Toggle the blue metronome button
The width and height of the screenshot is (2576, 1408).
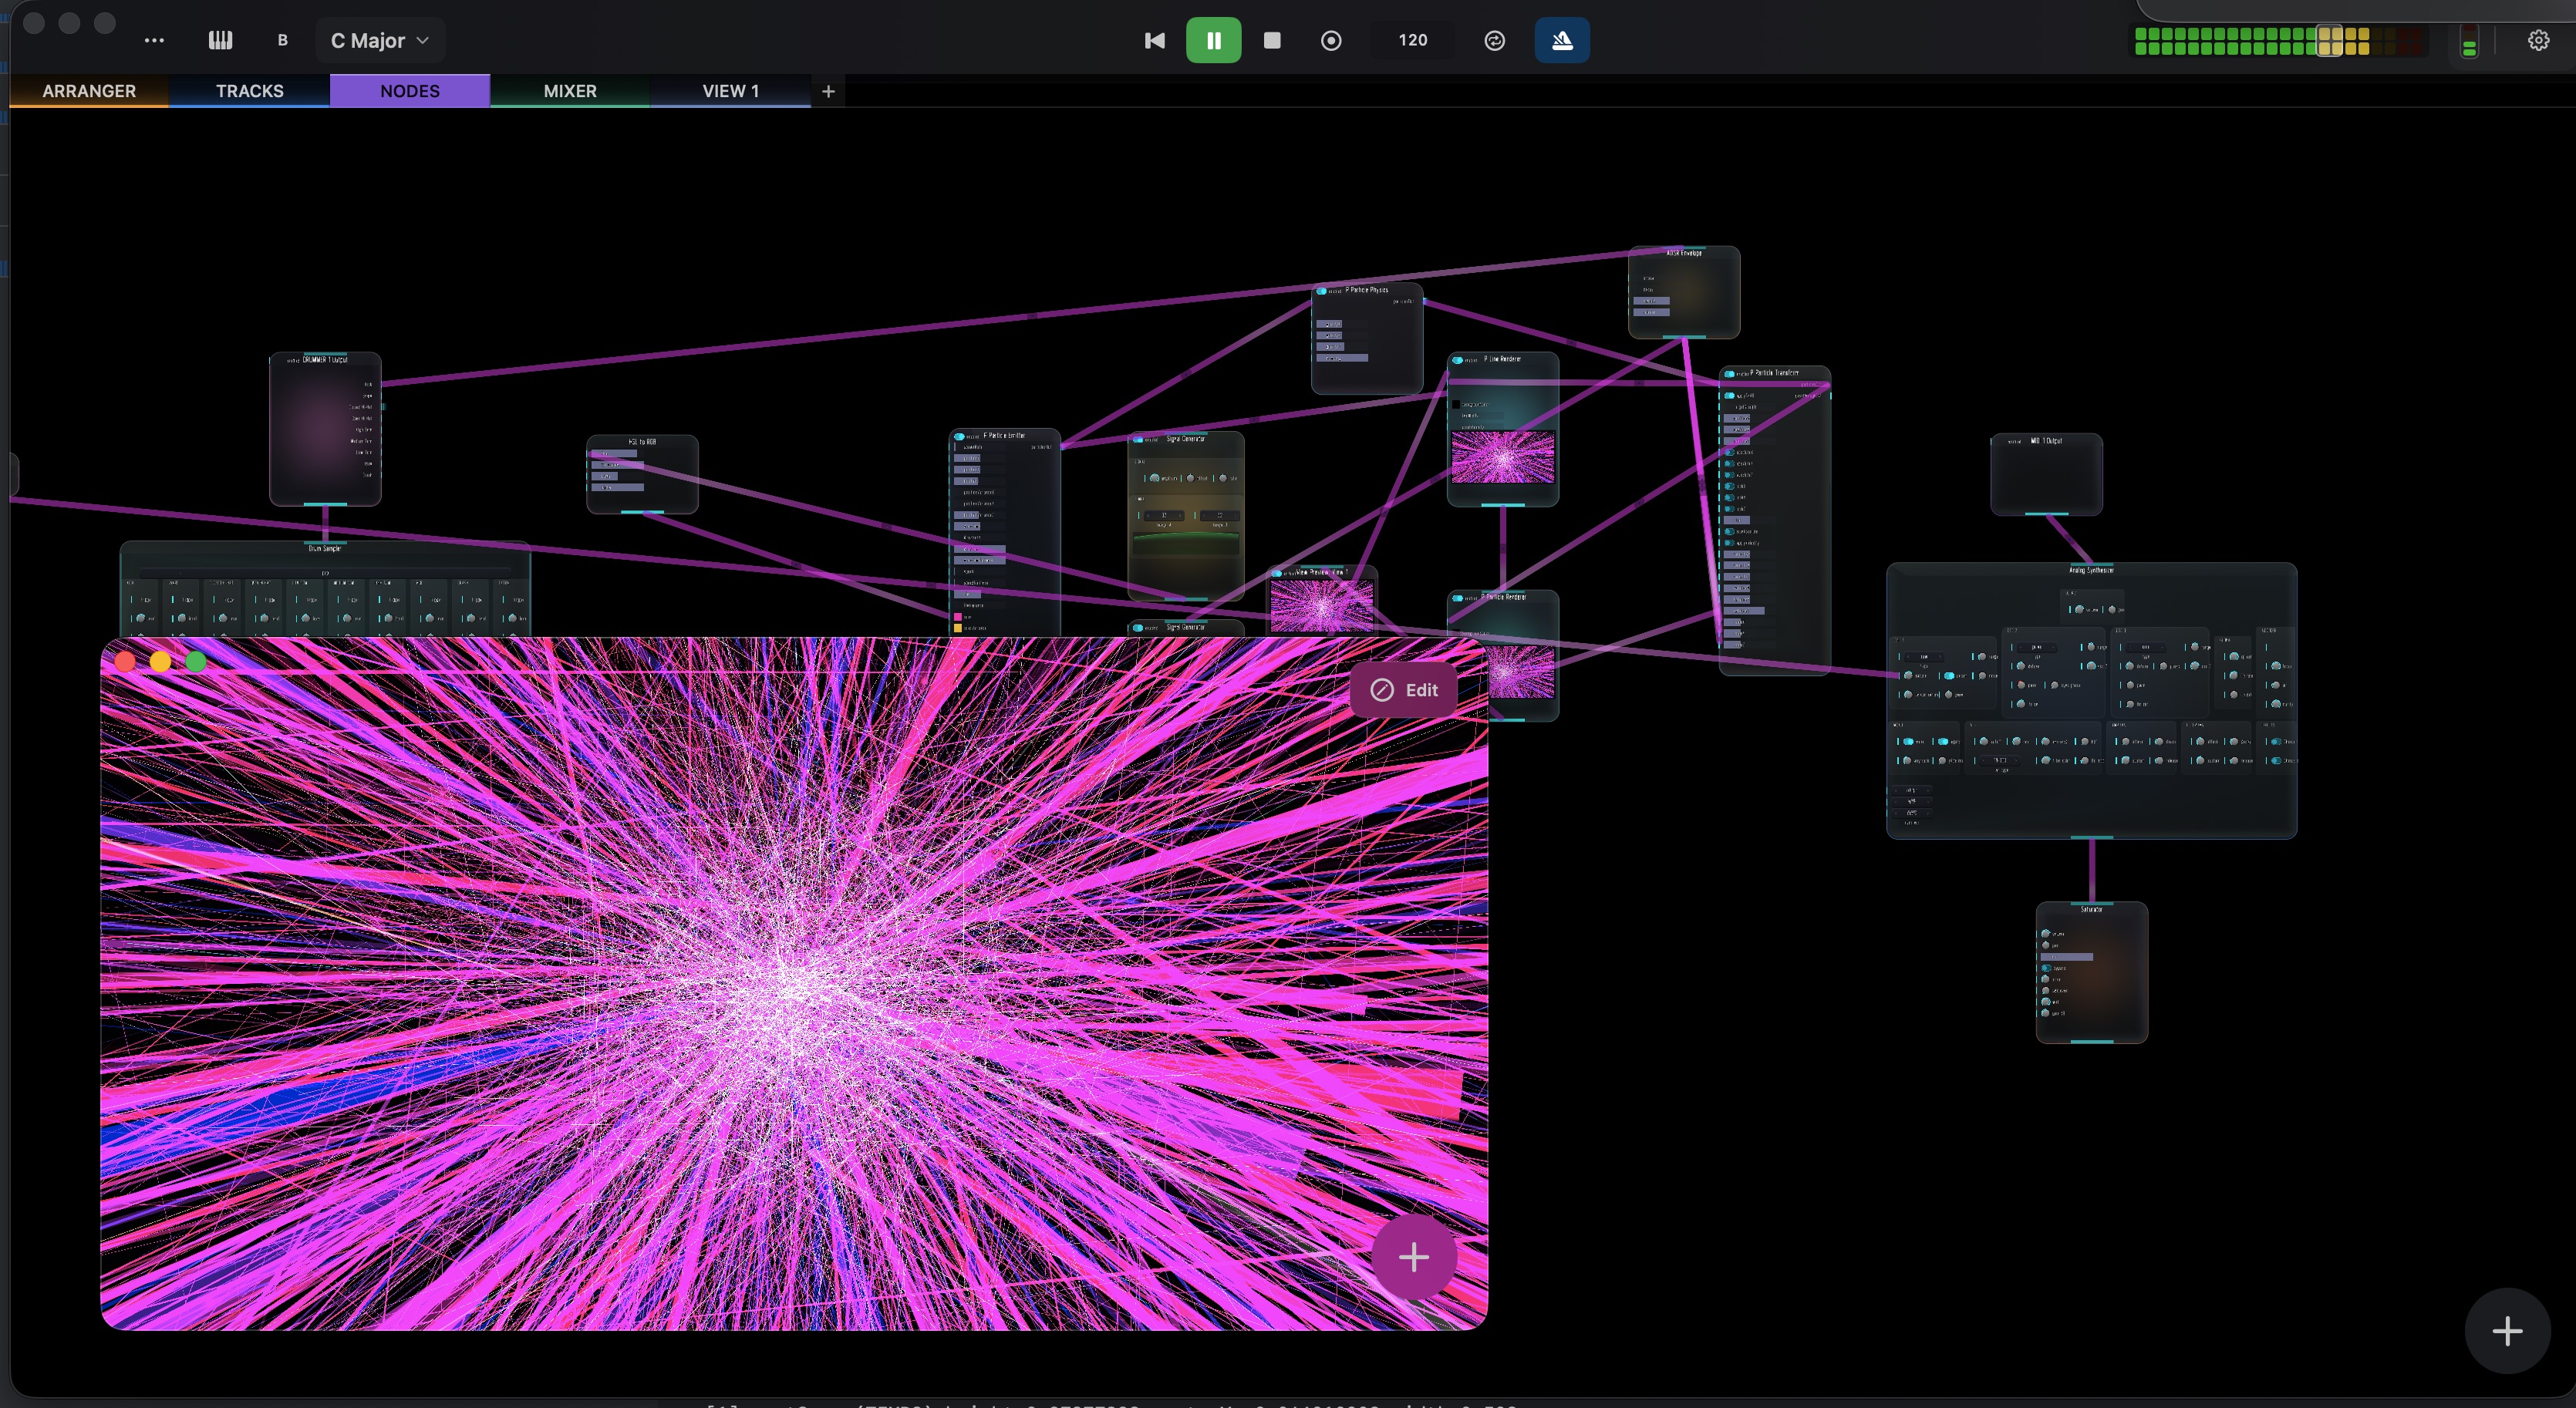[1562, 40]
